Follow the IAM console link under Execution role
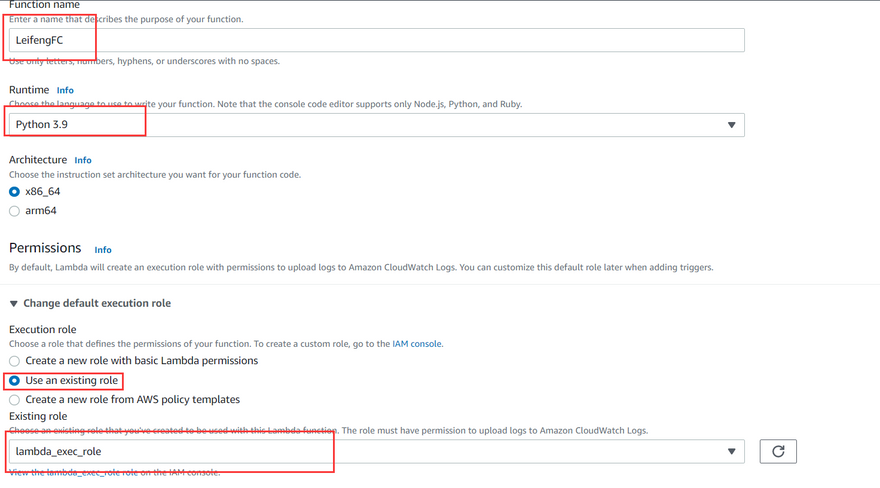Image resolution: width=880 pixels, height=488 pixels. click(x=416, y=344)
